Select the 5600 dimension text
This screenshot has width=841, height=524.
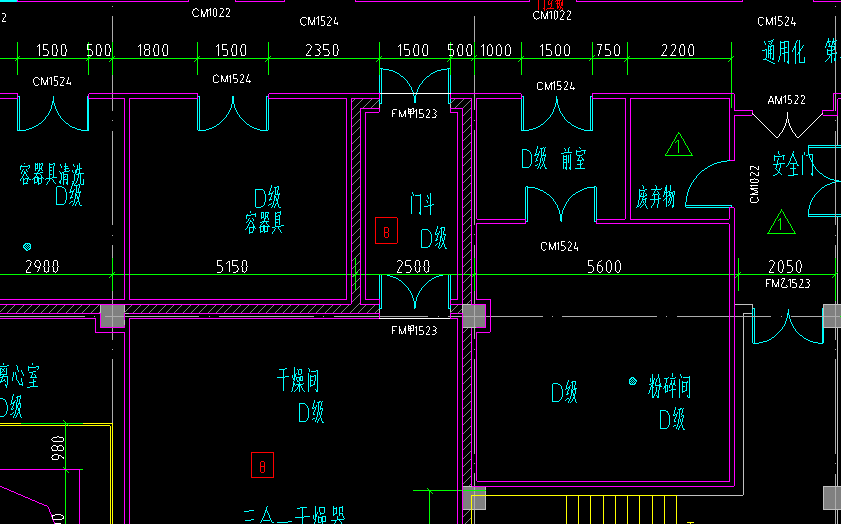(x=604, y=267)
